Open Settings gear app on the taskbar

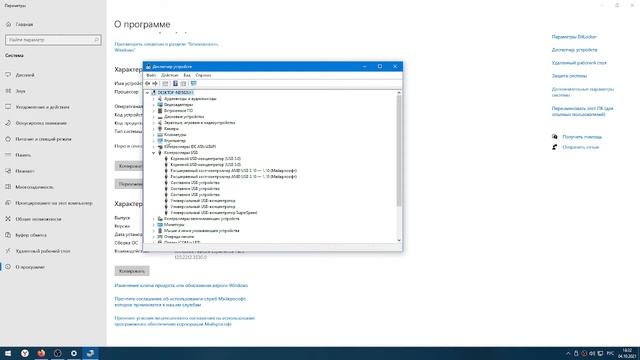(74, 353)
